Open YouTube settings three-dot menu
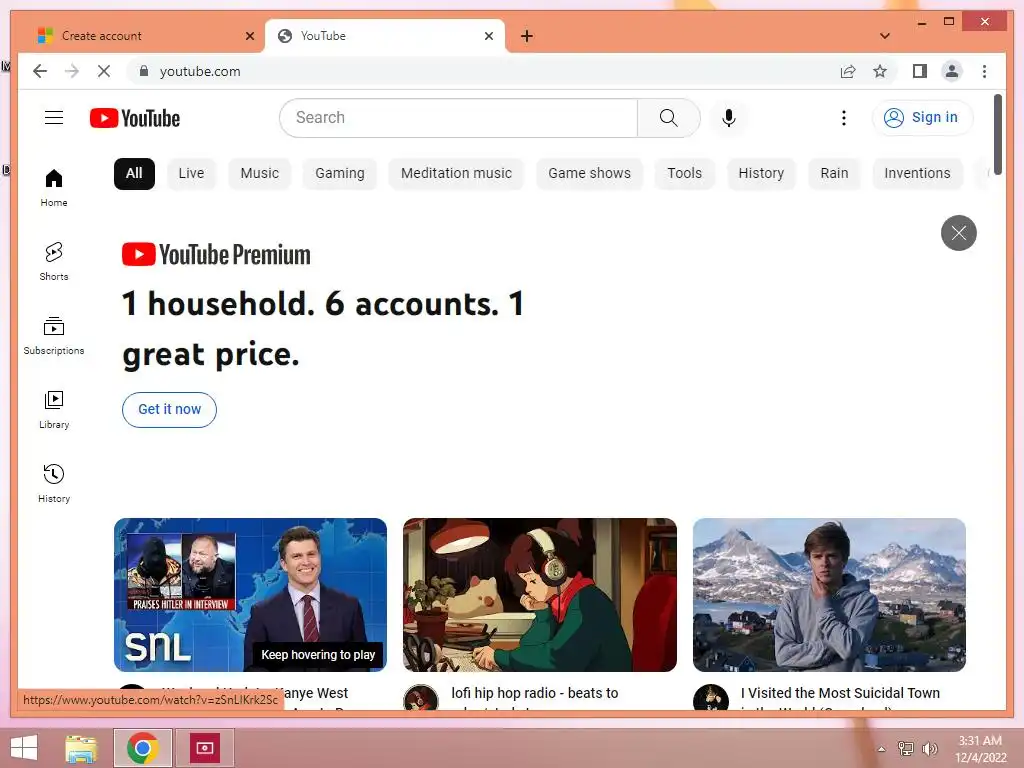 (x=844, y=118)
